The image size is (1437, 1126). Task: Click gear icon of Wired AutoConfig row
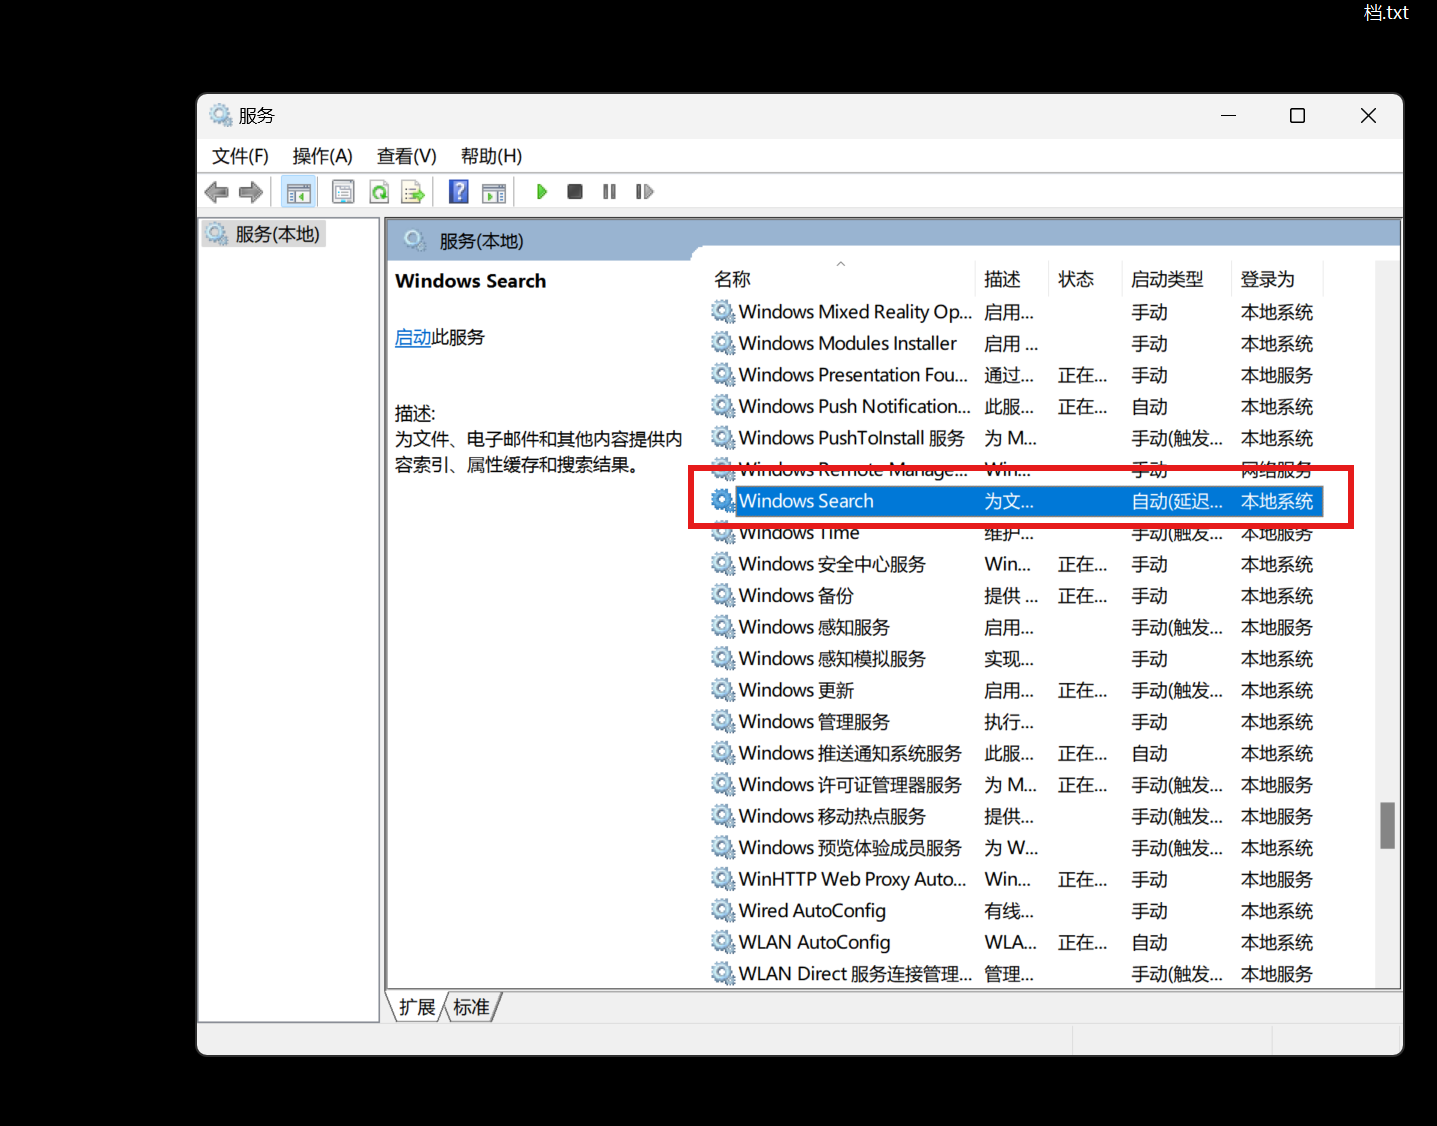(723, 911)
